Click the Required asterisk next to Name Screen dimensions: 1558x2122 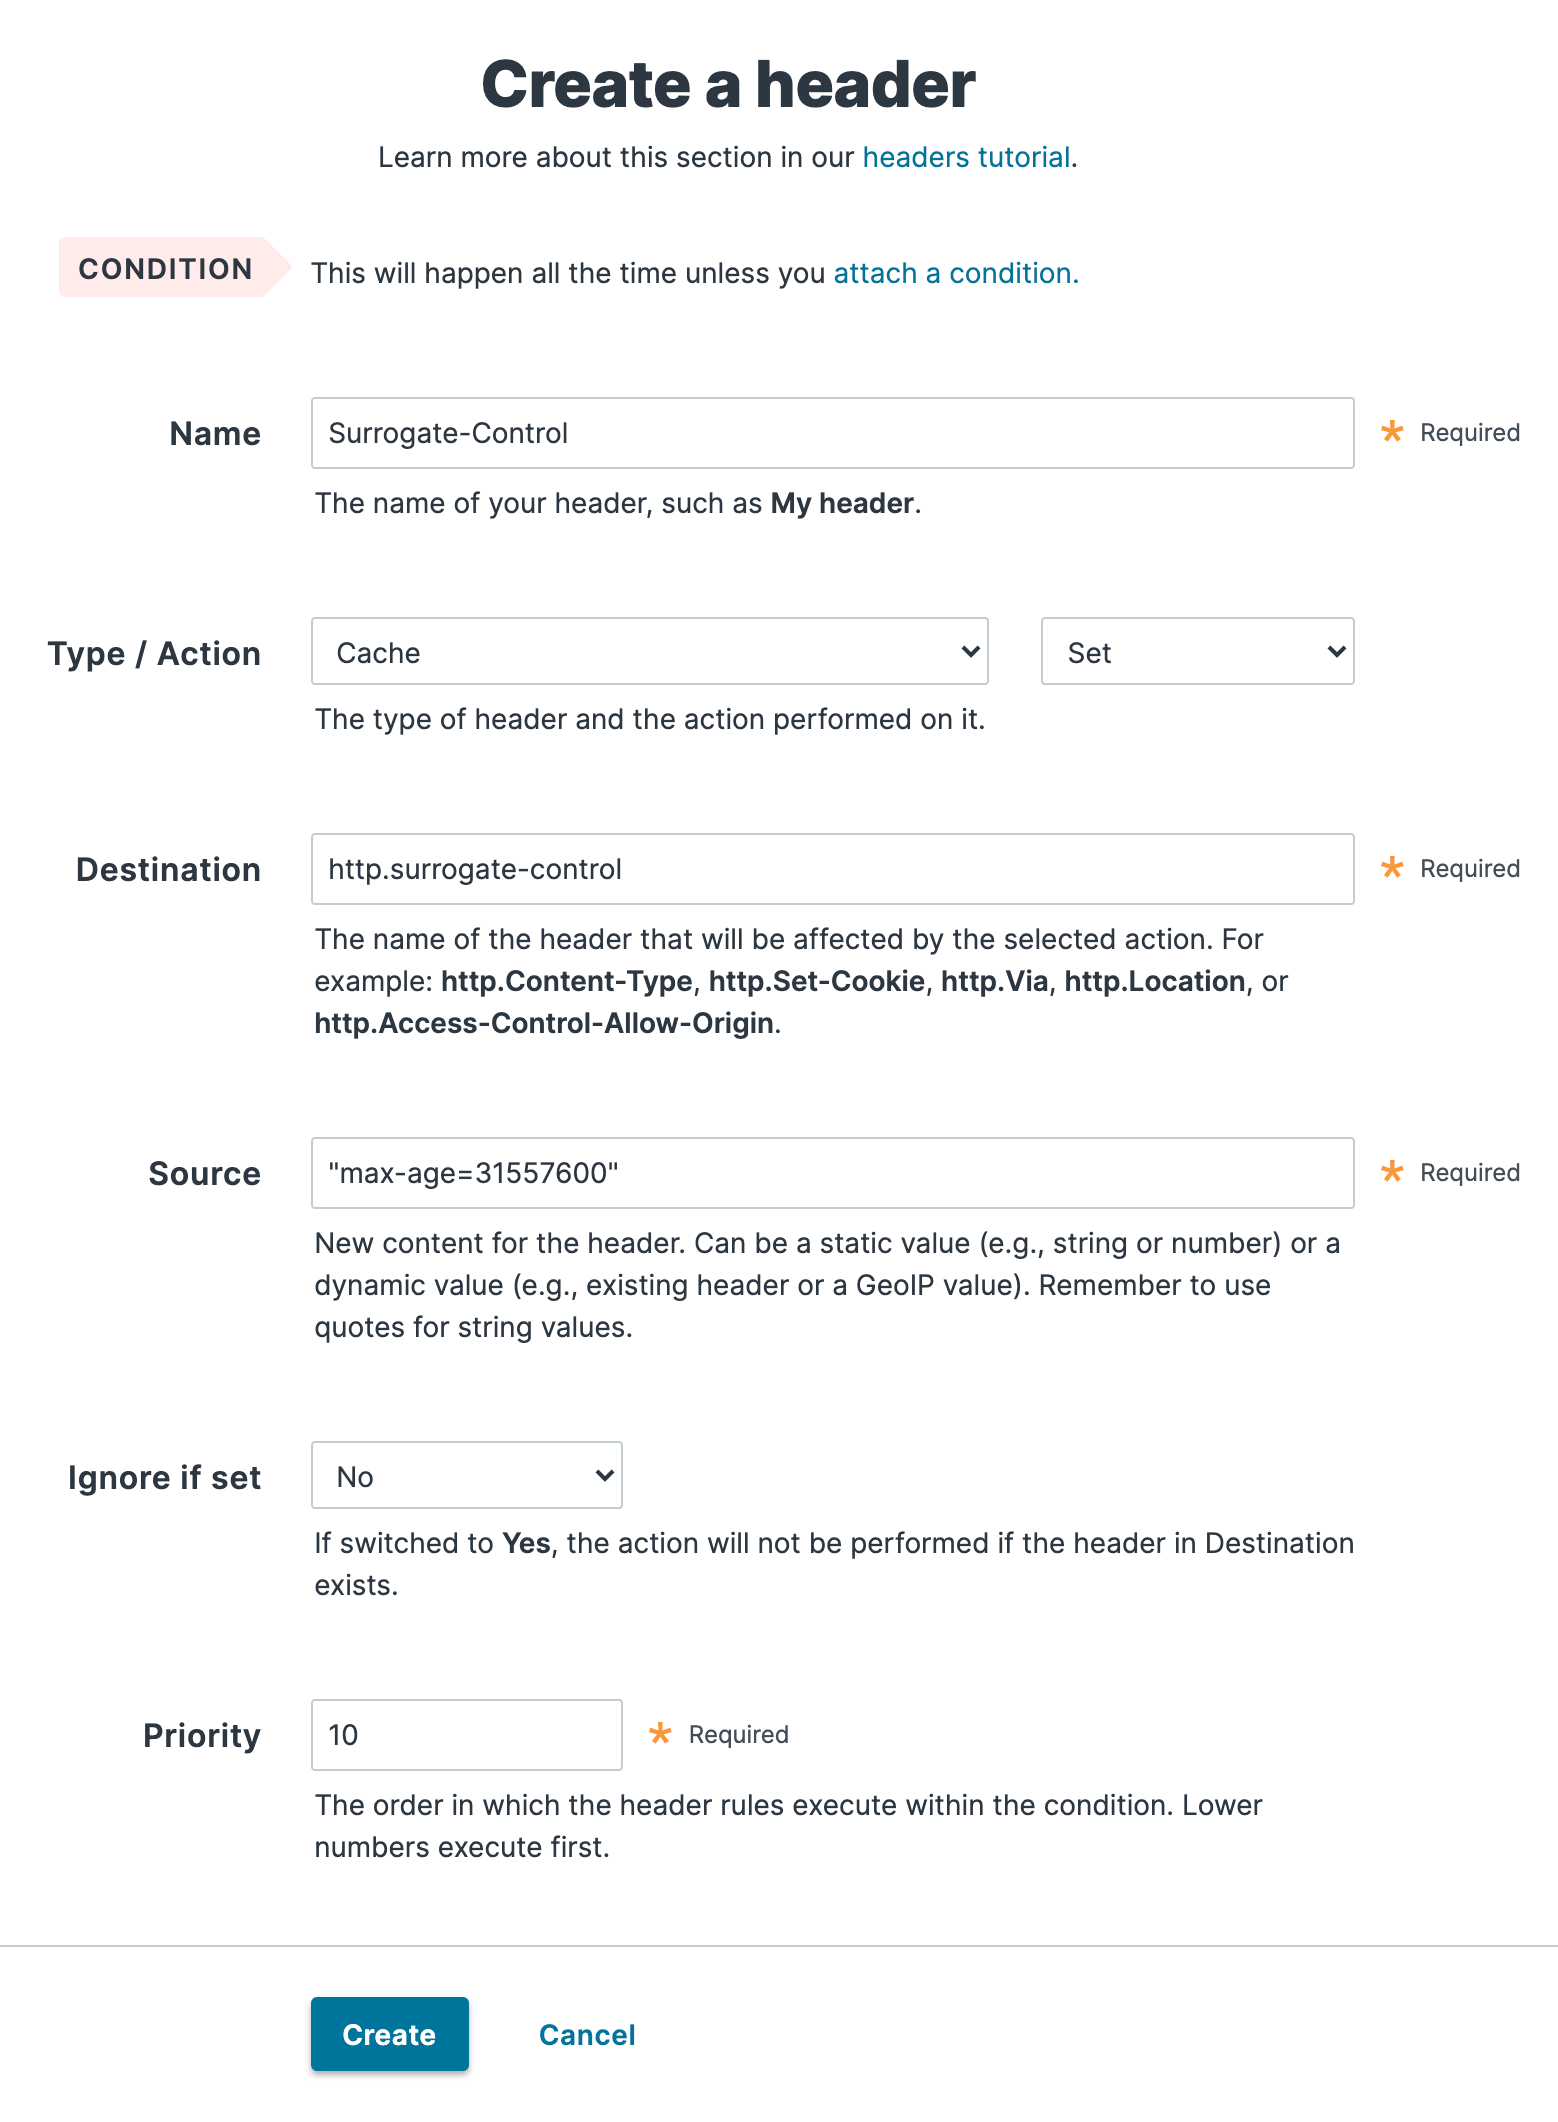coord(1390,432)
